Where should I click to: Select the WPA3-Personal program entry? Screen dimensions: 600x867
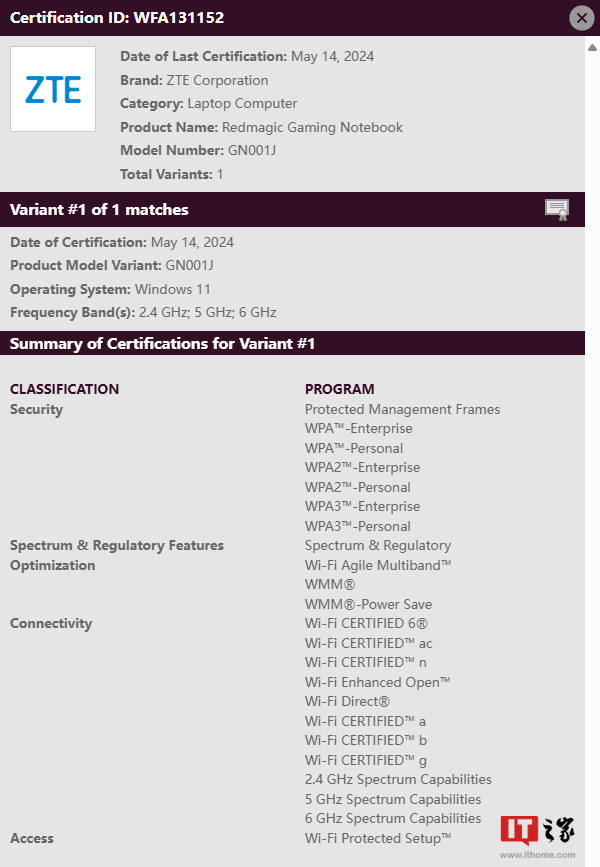358,526
